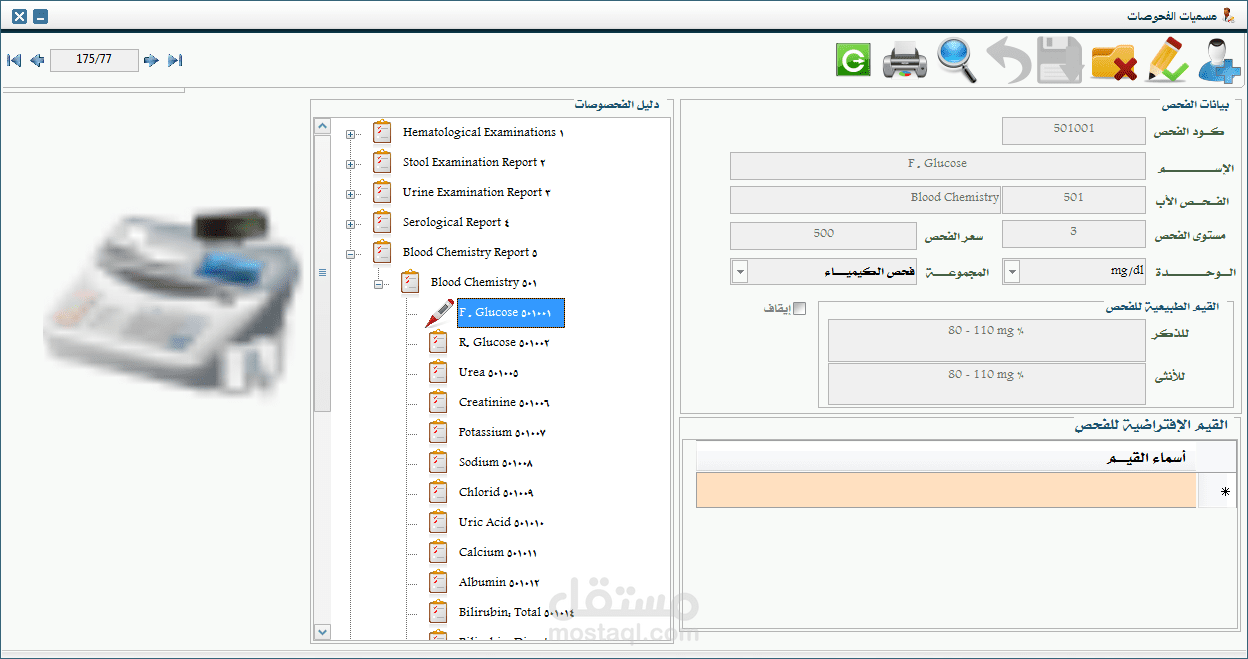
Task: Click the undo arrow toolbar icon
Action: pos(1009,60)
